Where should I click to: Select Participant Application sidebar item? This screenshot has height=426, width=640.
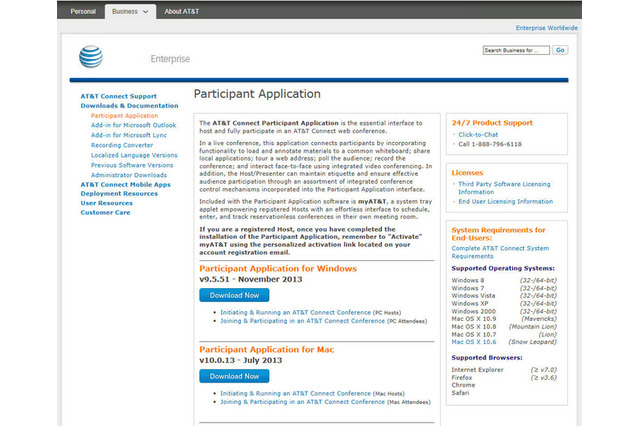(124, 116)
